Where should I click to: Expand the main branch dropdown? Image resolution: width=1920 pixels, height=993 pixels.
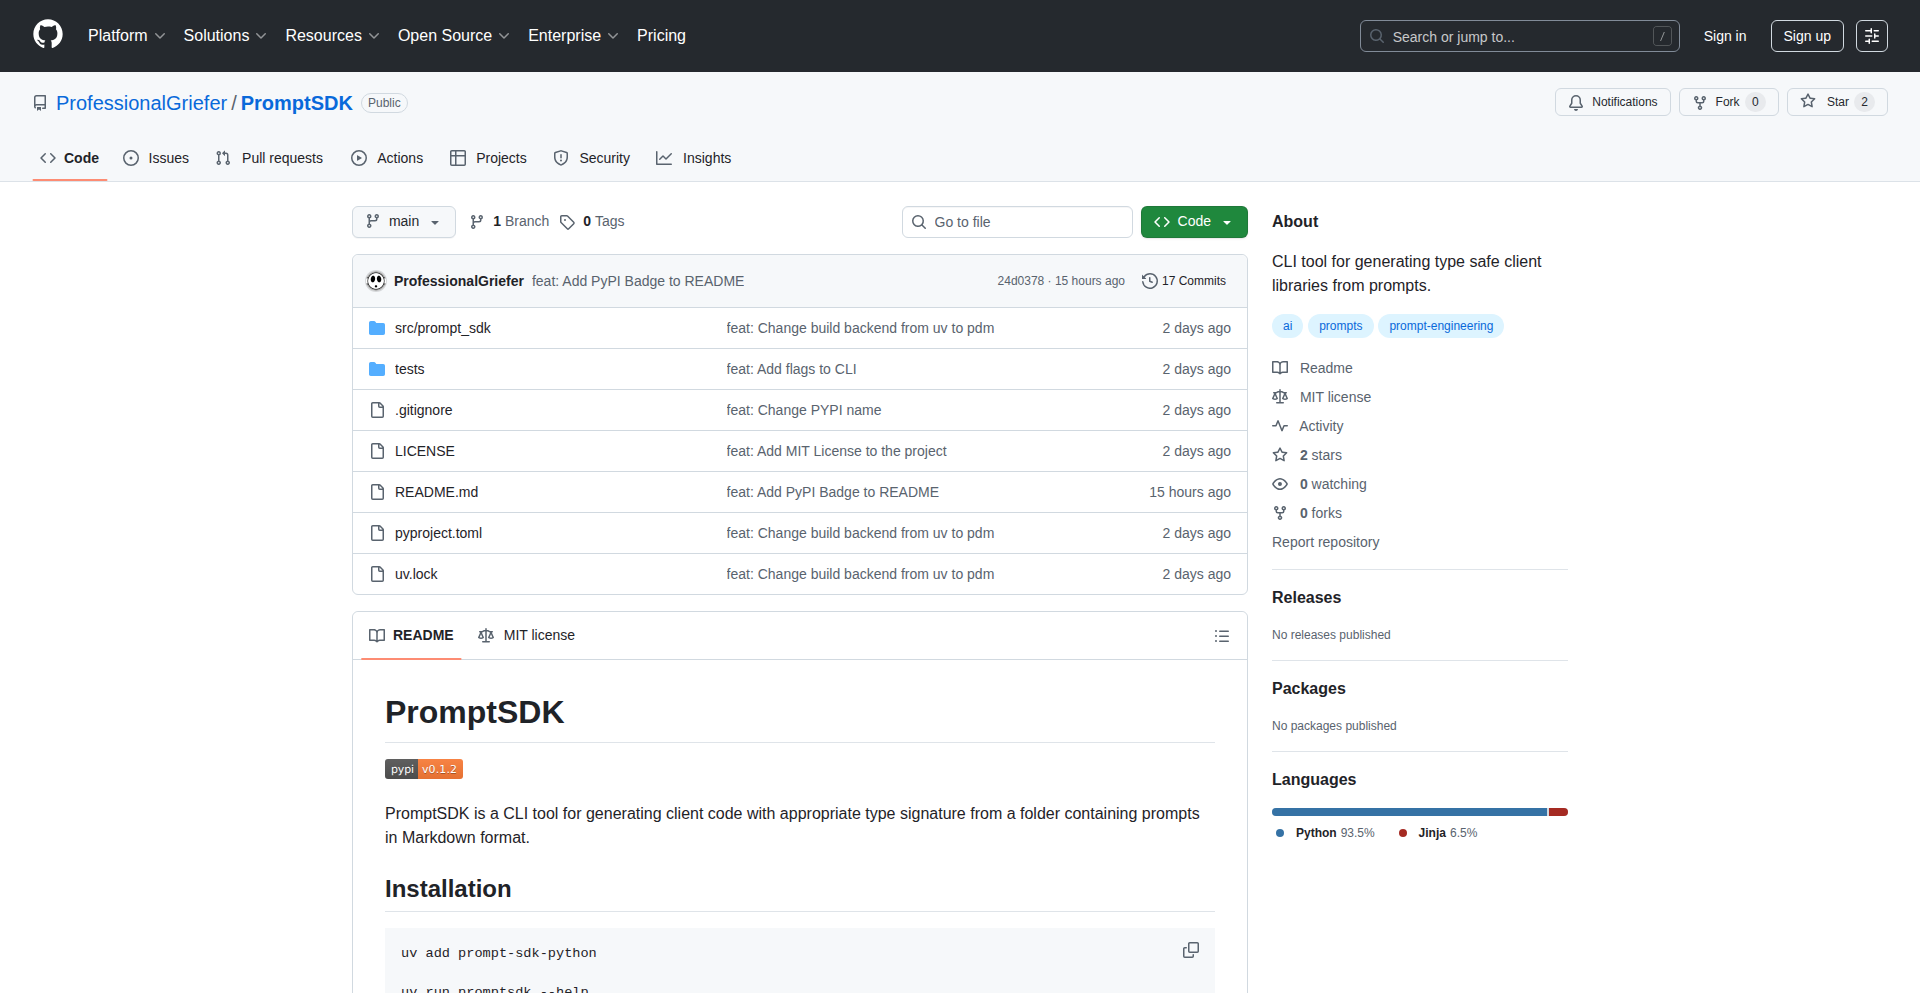(x=403, y=222)
